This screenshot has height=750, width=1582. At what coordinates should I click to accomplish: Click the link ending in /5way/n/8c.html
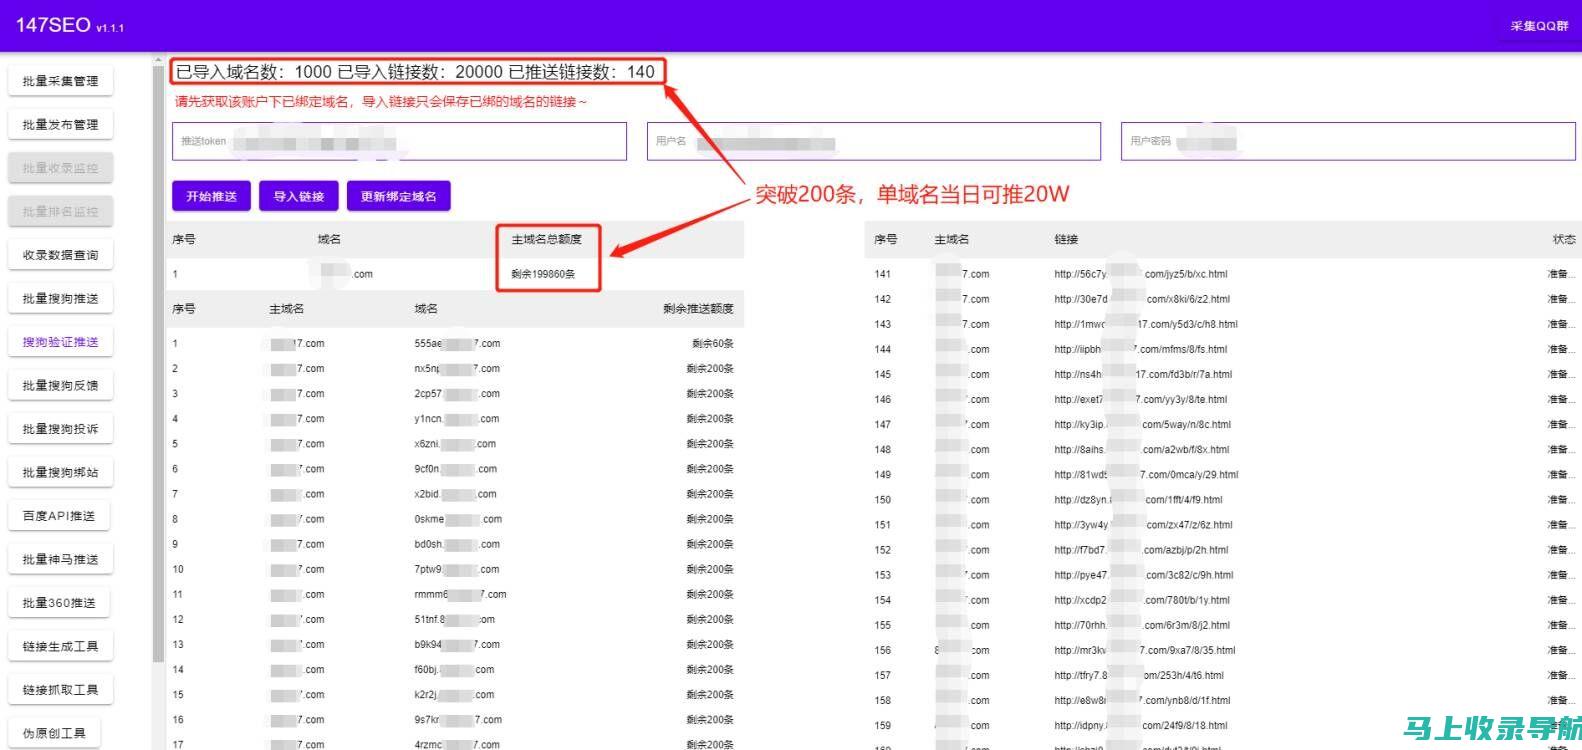(x=1142, y=425)
